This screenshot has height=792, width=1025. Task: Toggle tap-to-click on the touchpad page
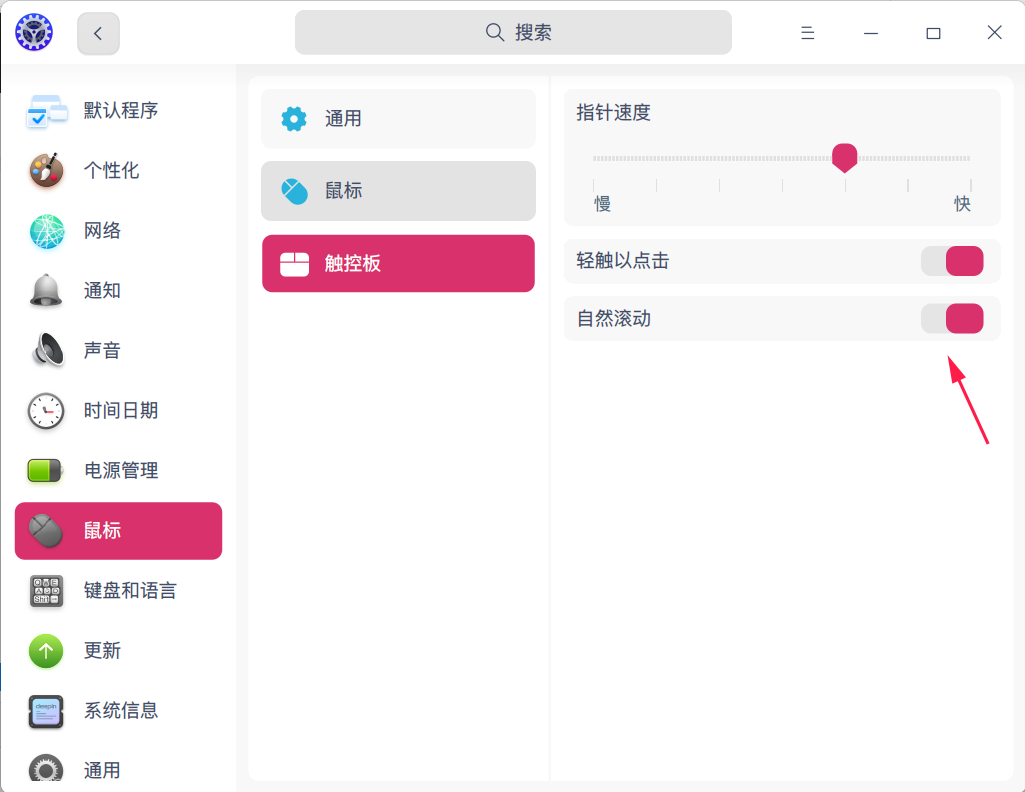tap(952, 260)
